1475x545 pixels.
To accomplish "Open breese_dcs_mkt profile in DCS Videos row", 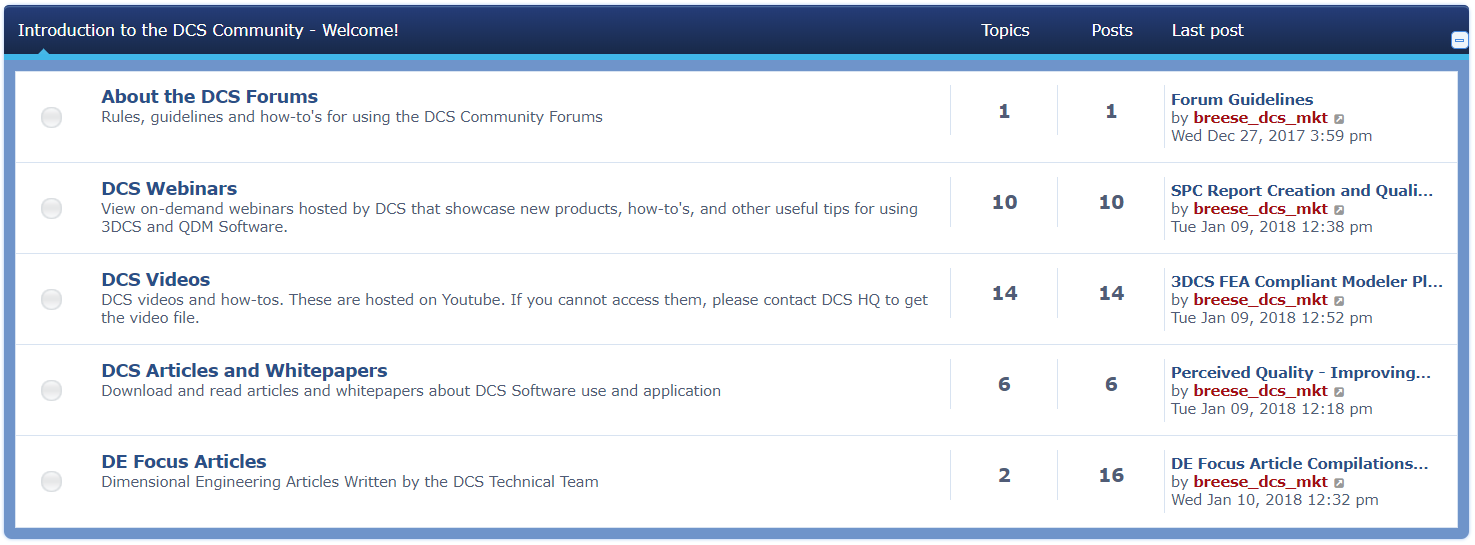I will coord(1260,300).
